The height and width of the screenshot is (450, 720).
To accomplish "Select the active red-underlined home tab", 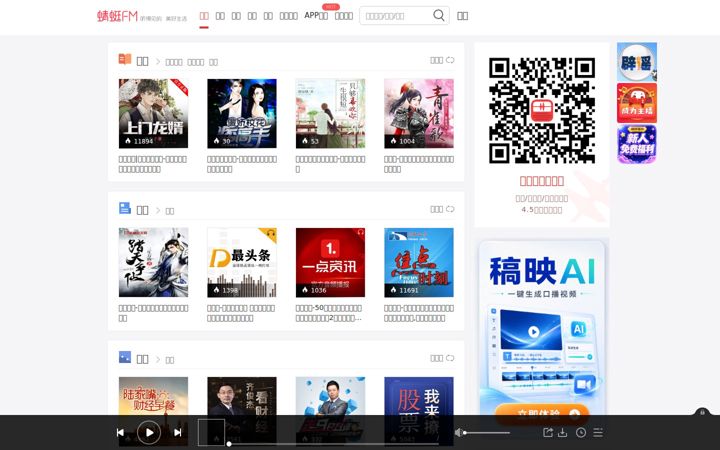I will [x=204, y=16].
